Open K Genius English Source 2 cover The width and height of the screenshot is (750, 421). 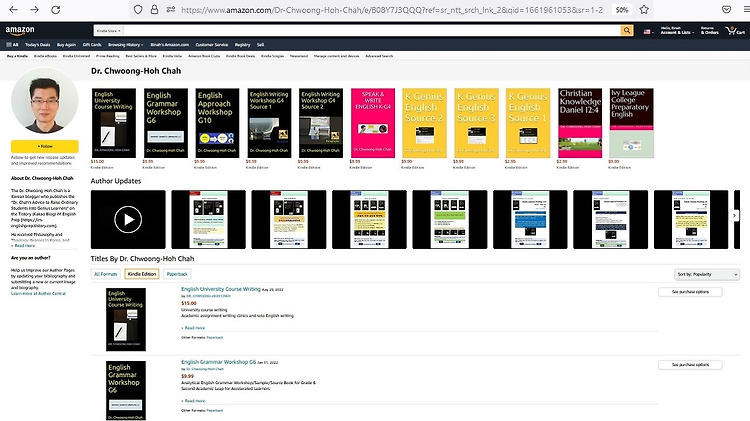[424, 123]
